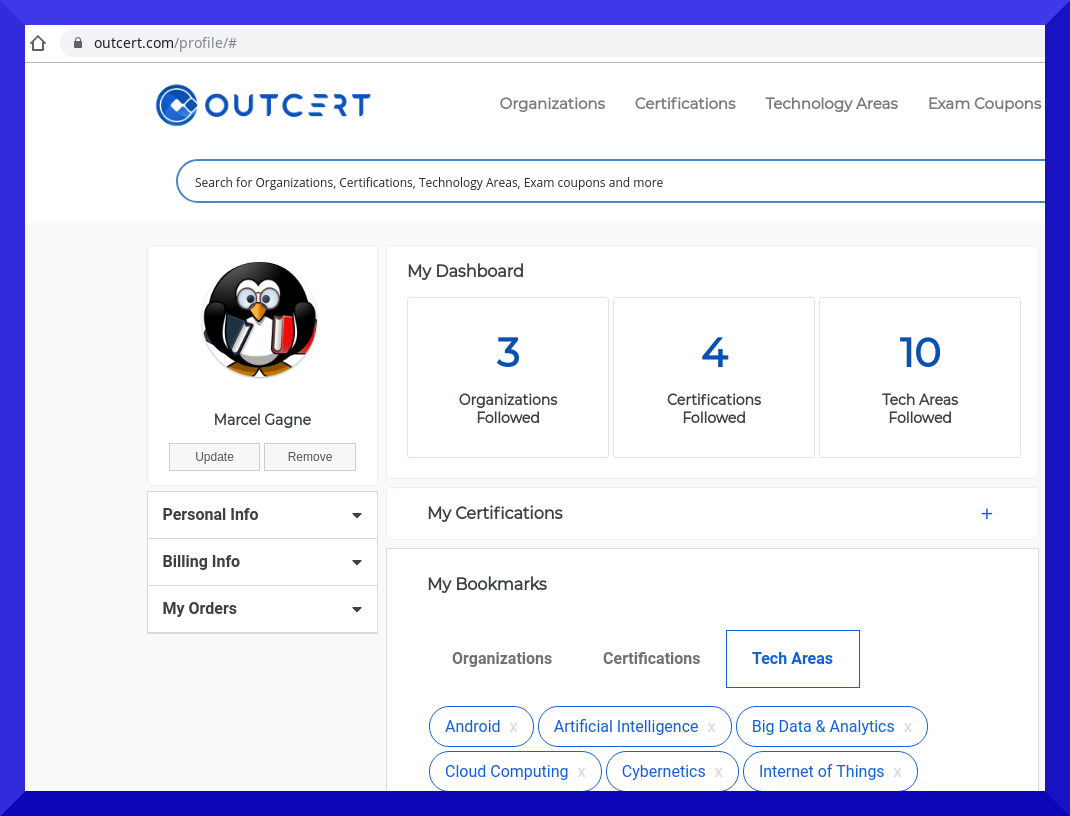Remove the Android bookmark tag
The image size is (1070, 816).
tap(514, 727)
